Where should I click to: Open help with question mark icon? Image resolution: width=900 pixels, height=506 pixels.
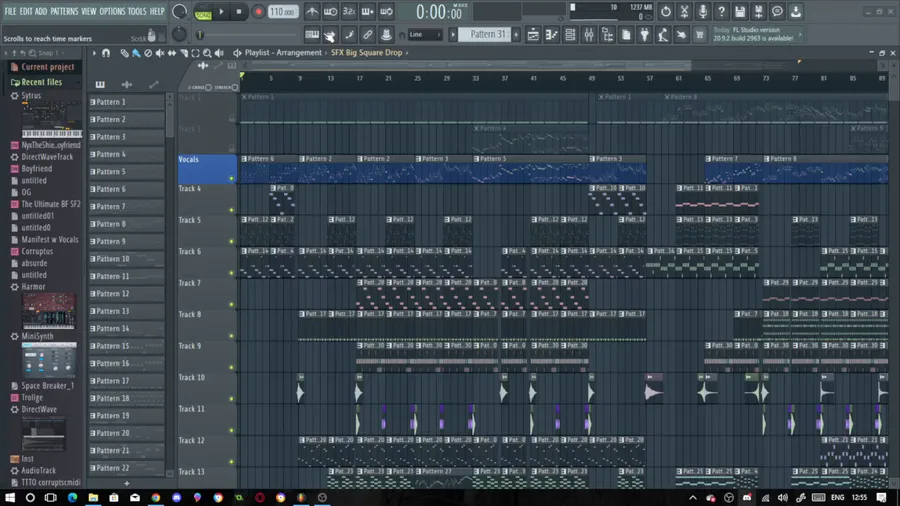721,11
